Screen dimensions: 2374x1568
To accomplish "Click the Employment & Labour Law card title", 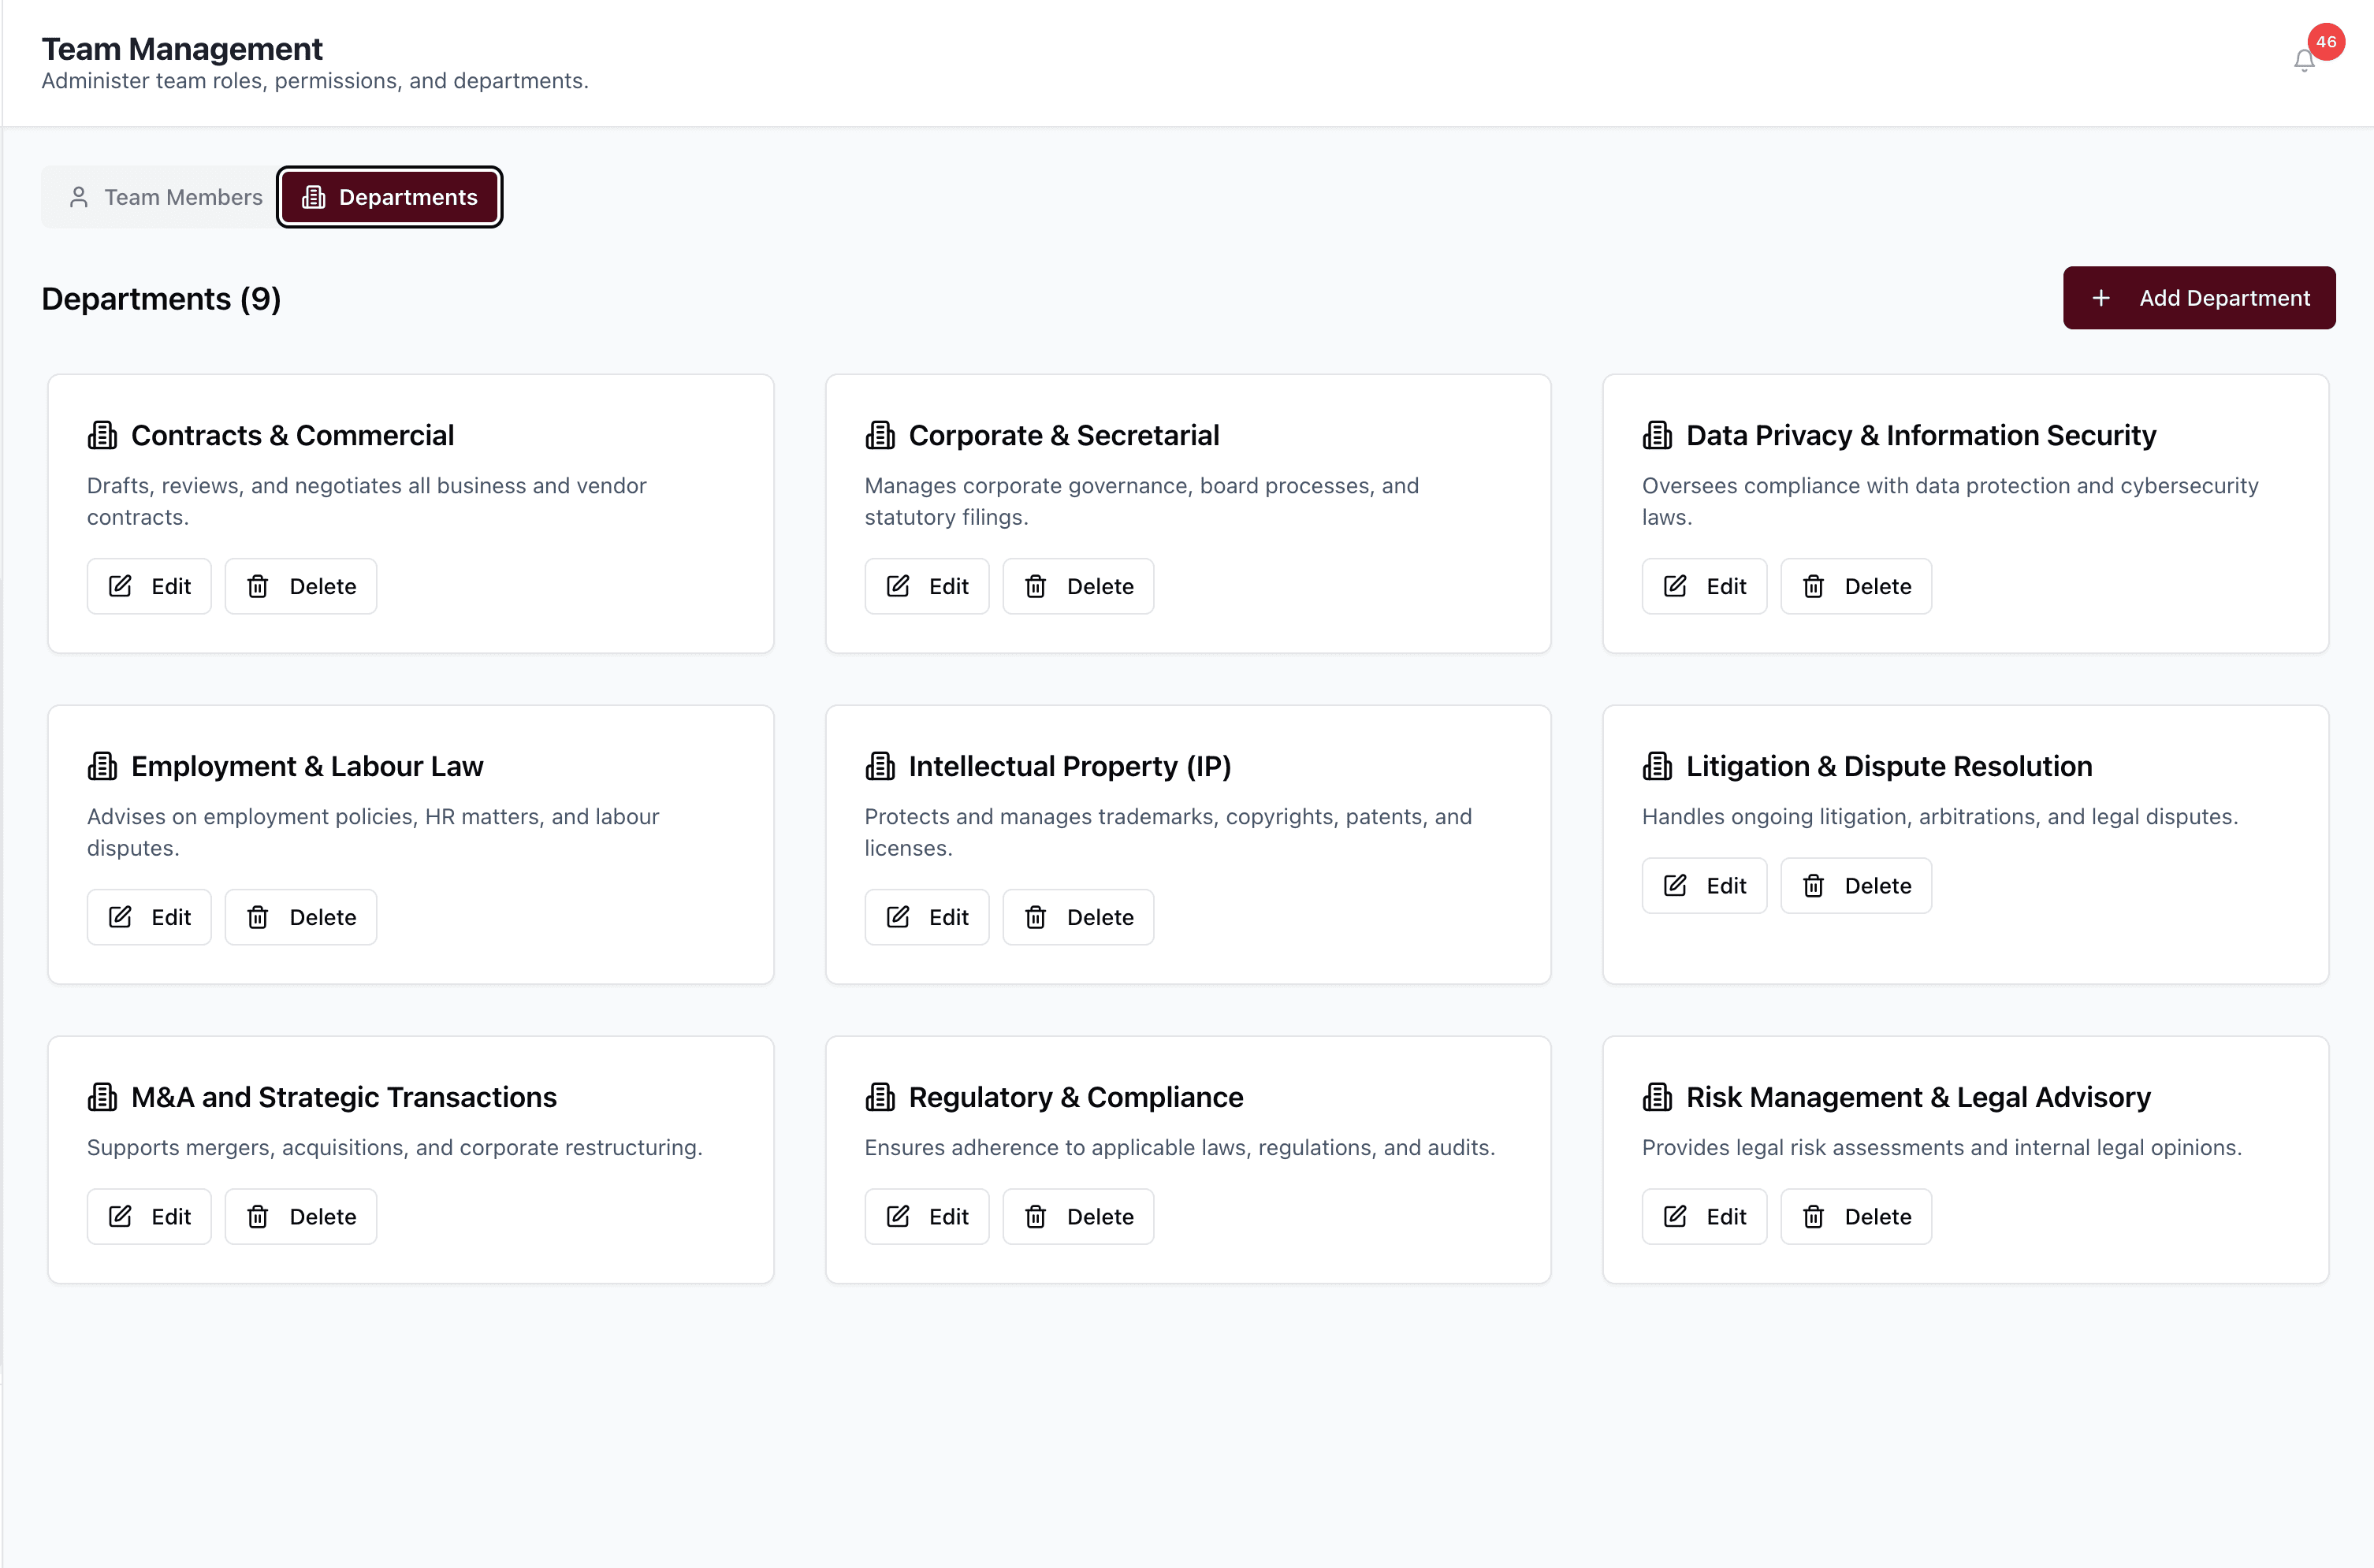I will (306, 766).
